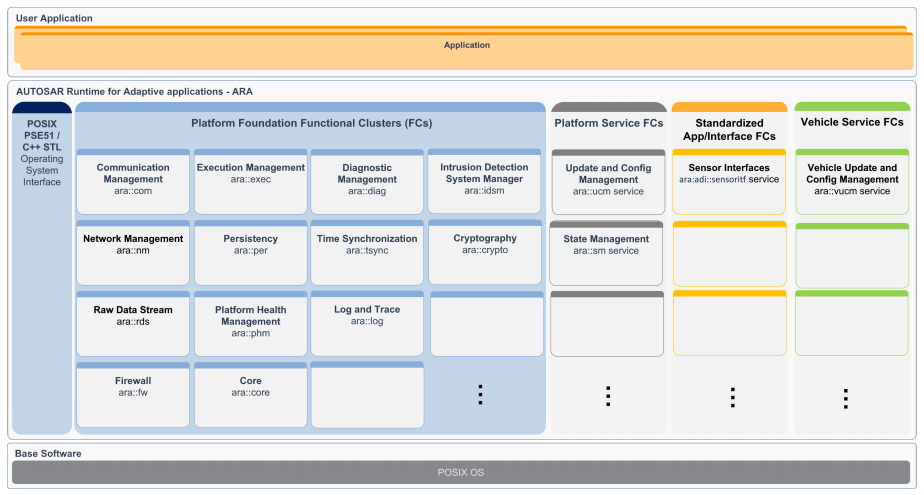Click the Communication Management ara::com box
The width and height of the screenshot is (924, 495).
133,182
